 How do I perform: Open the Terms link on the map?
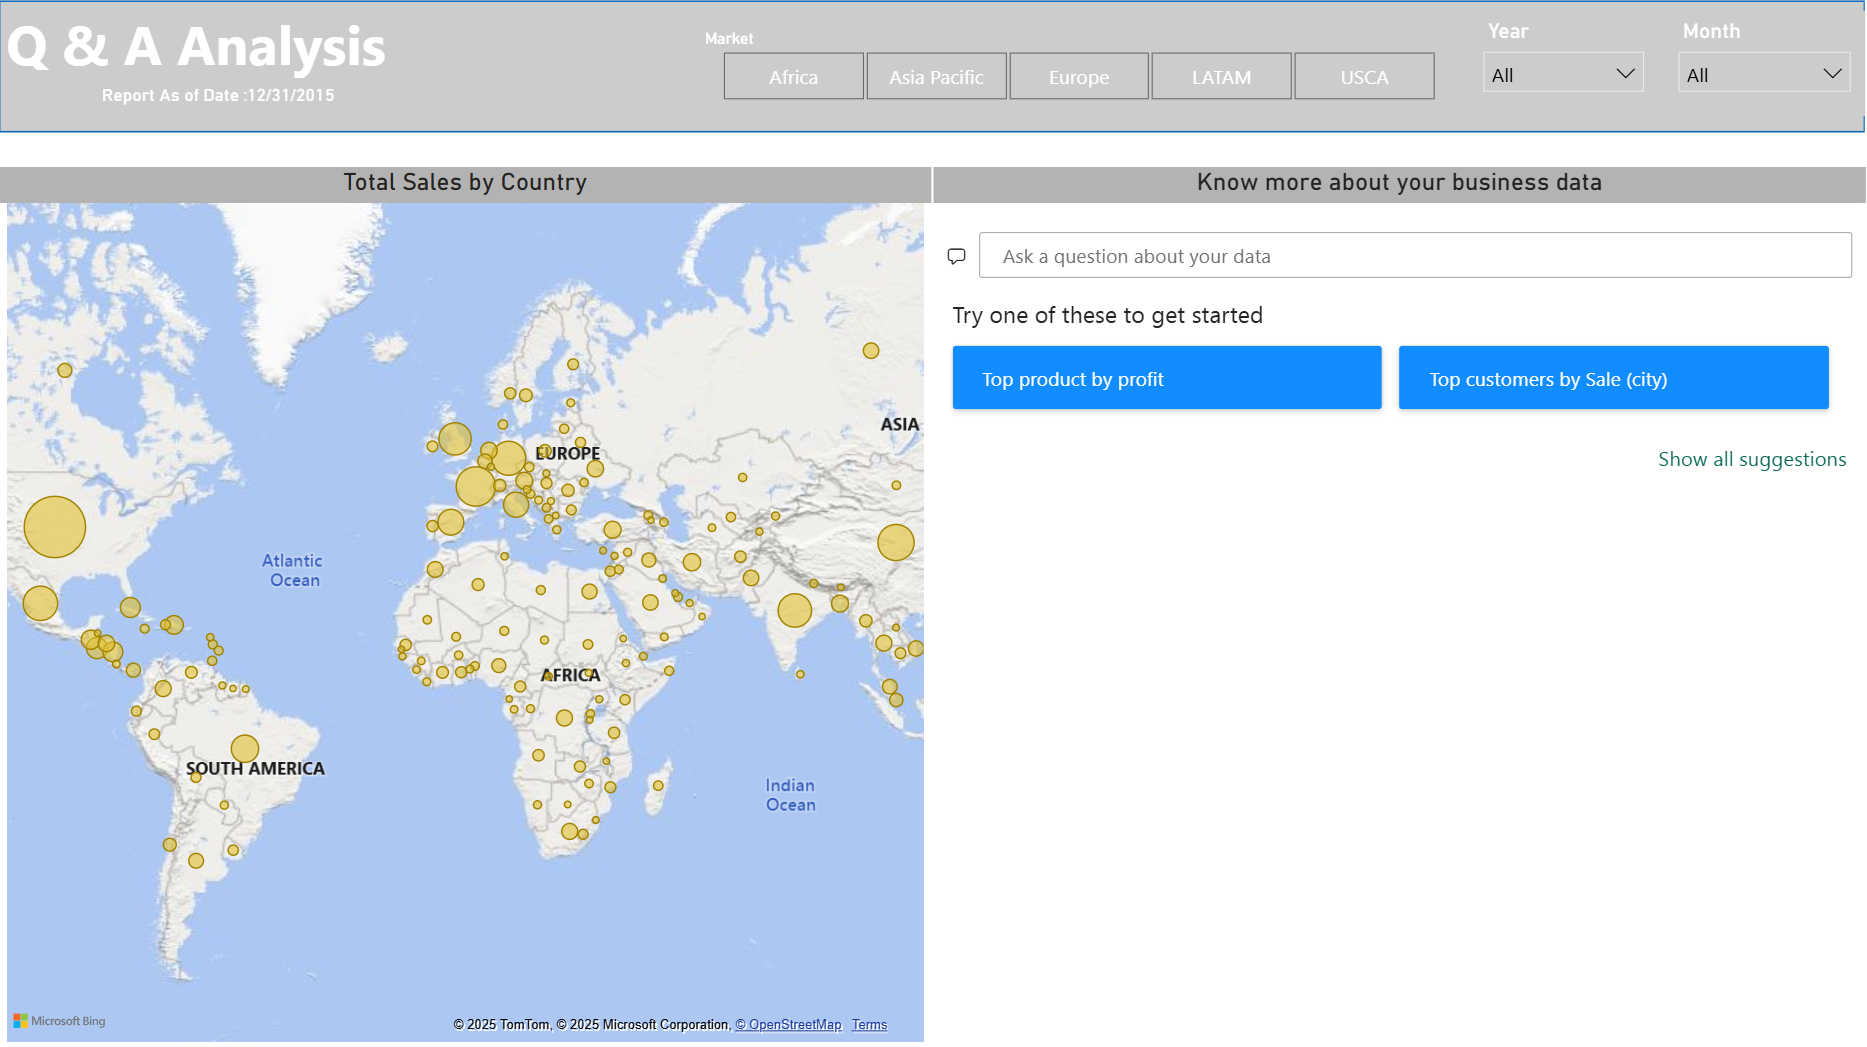[x=869, y=1024]
